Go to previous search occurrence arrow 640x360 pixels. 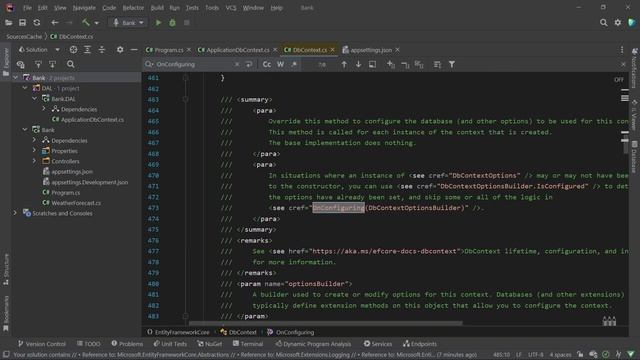(344, 64)
